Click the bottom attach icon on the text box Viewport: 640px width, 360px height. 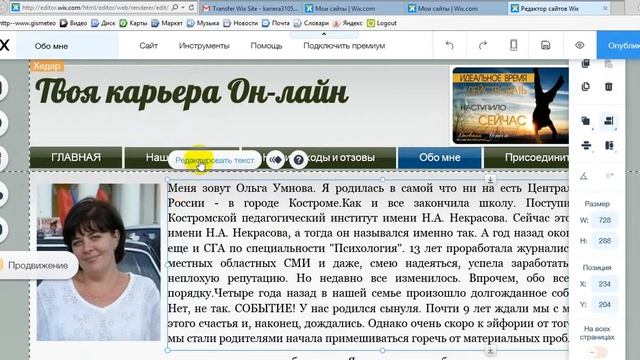coord(490,350)
